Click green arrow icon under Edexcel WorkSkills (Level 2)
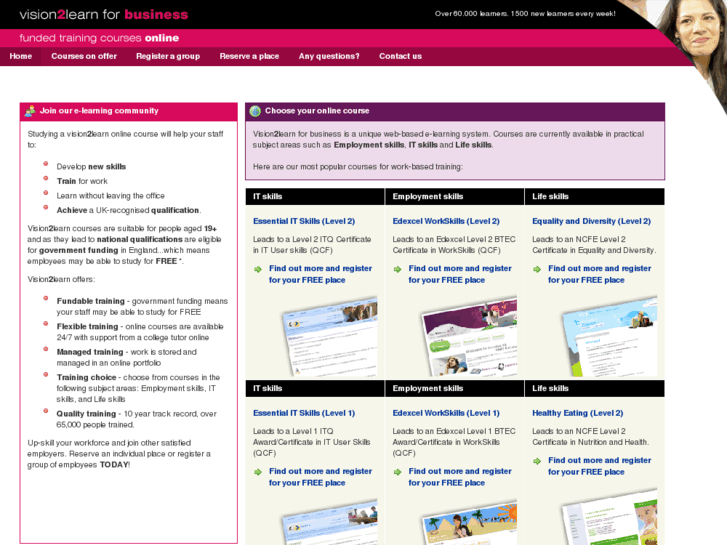Viewport: 727px width, 545px height. [397, 269]
